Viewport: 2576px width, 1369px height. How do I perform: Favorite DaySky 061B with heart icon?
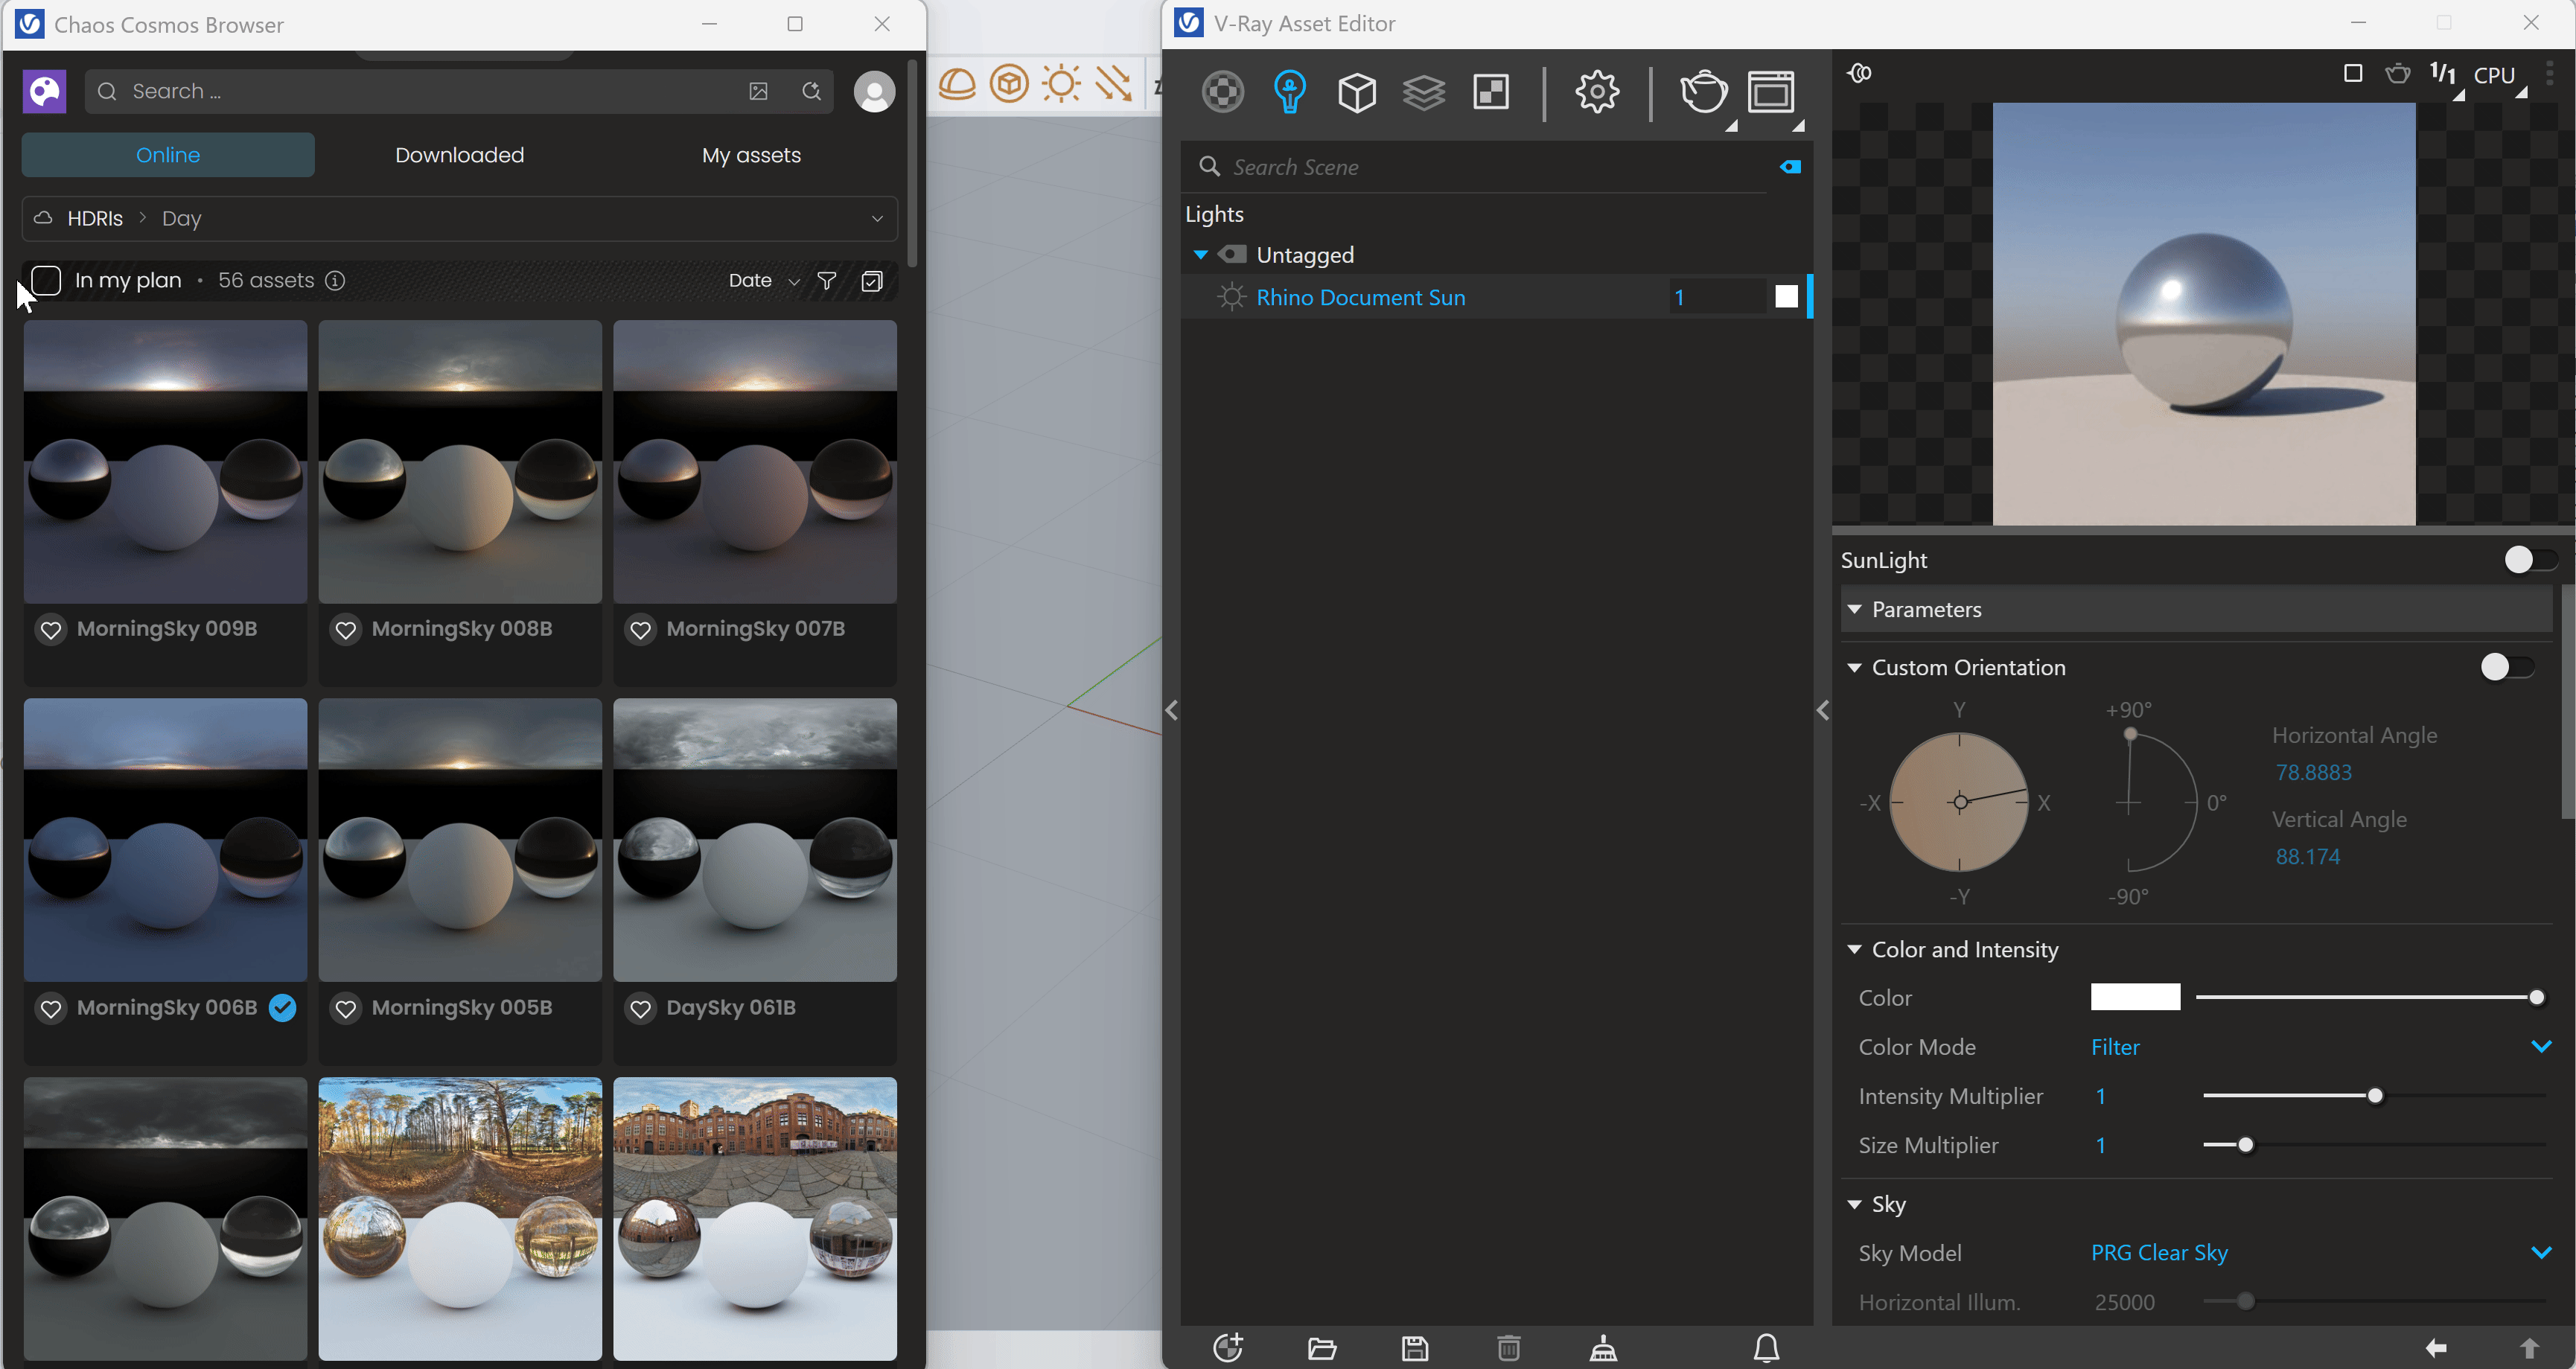coord(640,1008)
